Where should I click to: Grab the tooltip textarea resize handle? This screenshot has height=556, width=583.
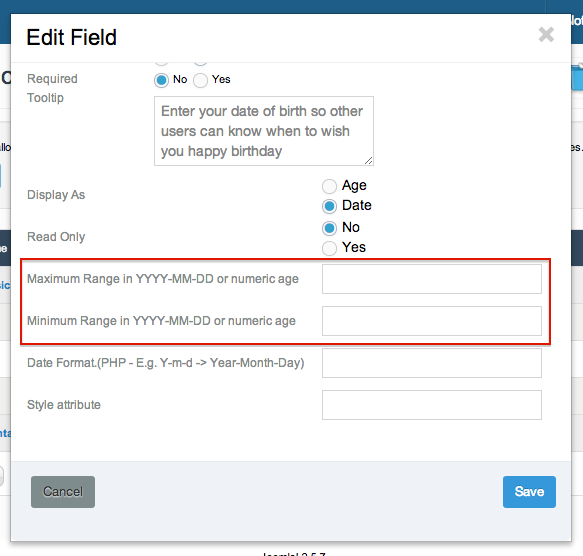(368, 161)
